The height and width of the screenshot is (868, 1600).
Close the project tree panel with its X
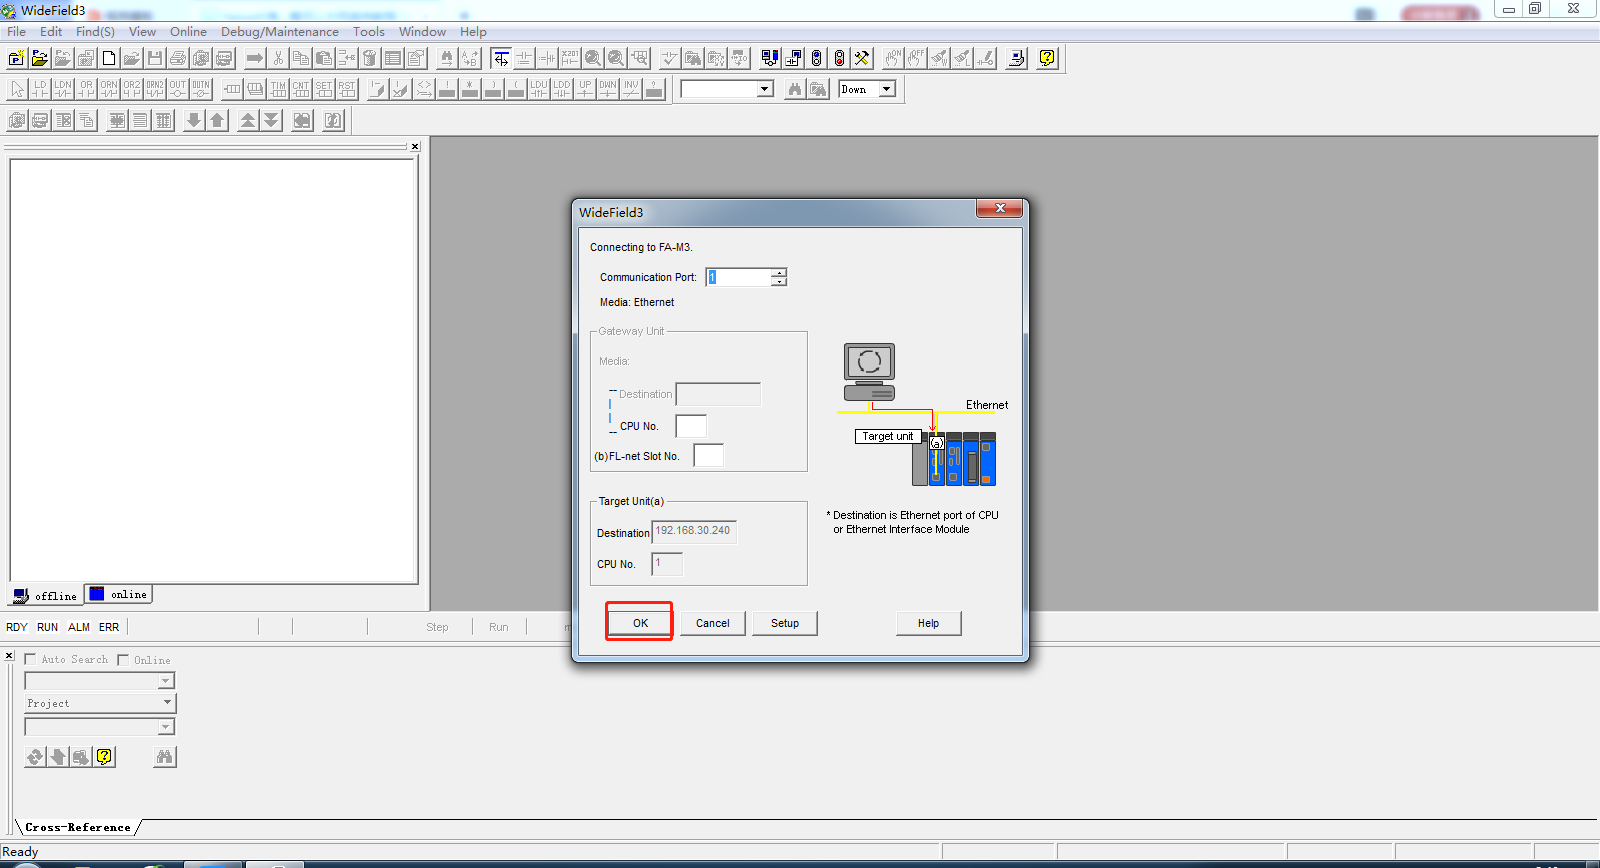coord(415,146)
